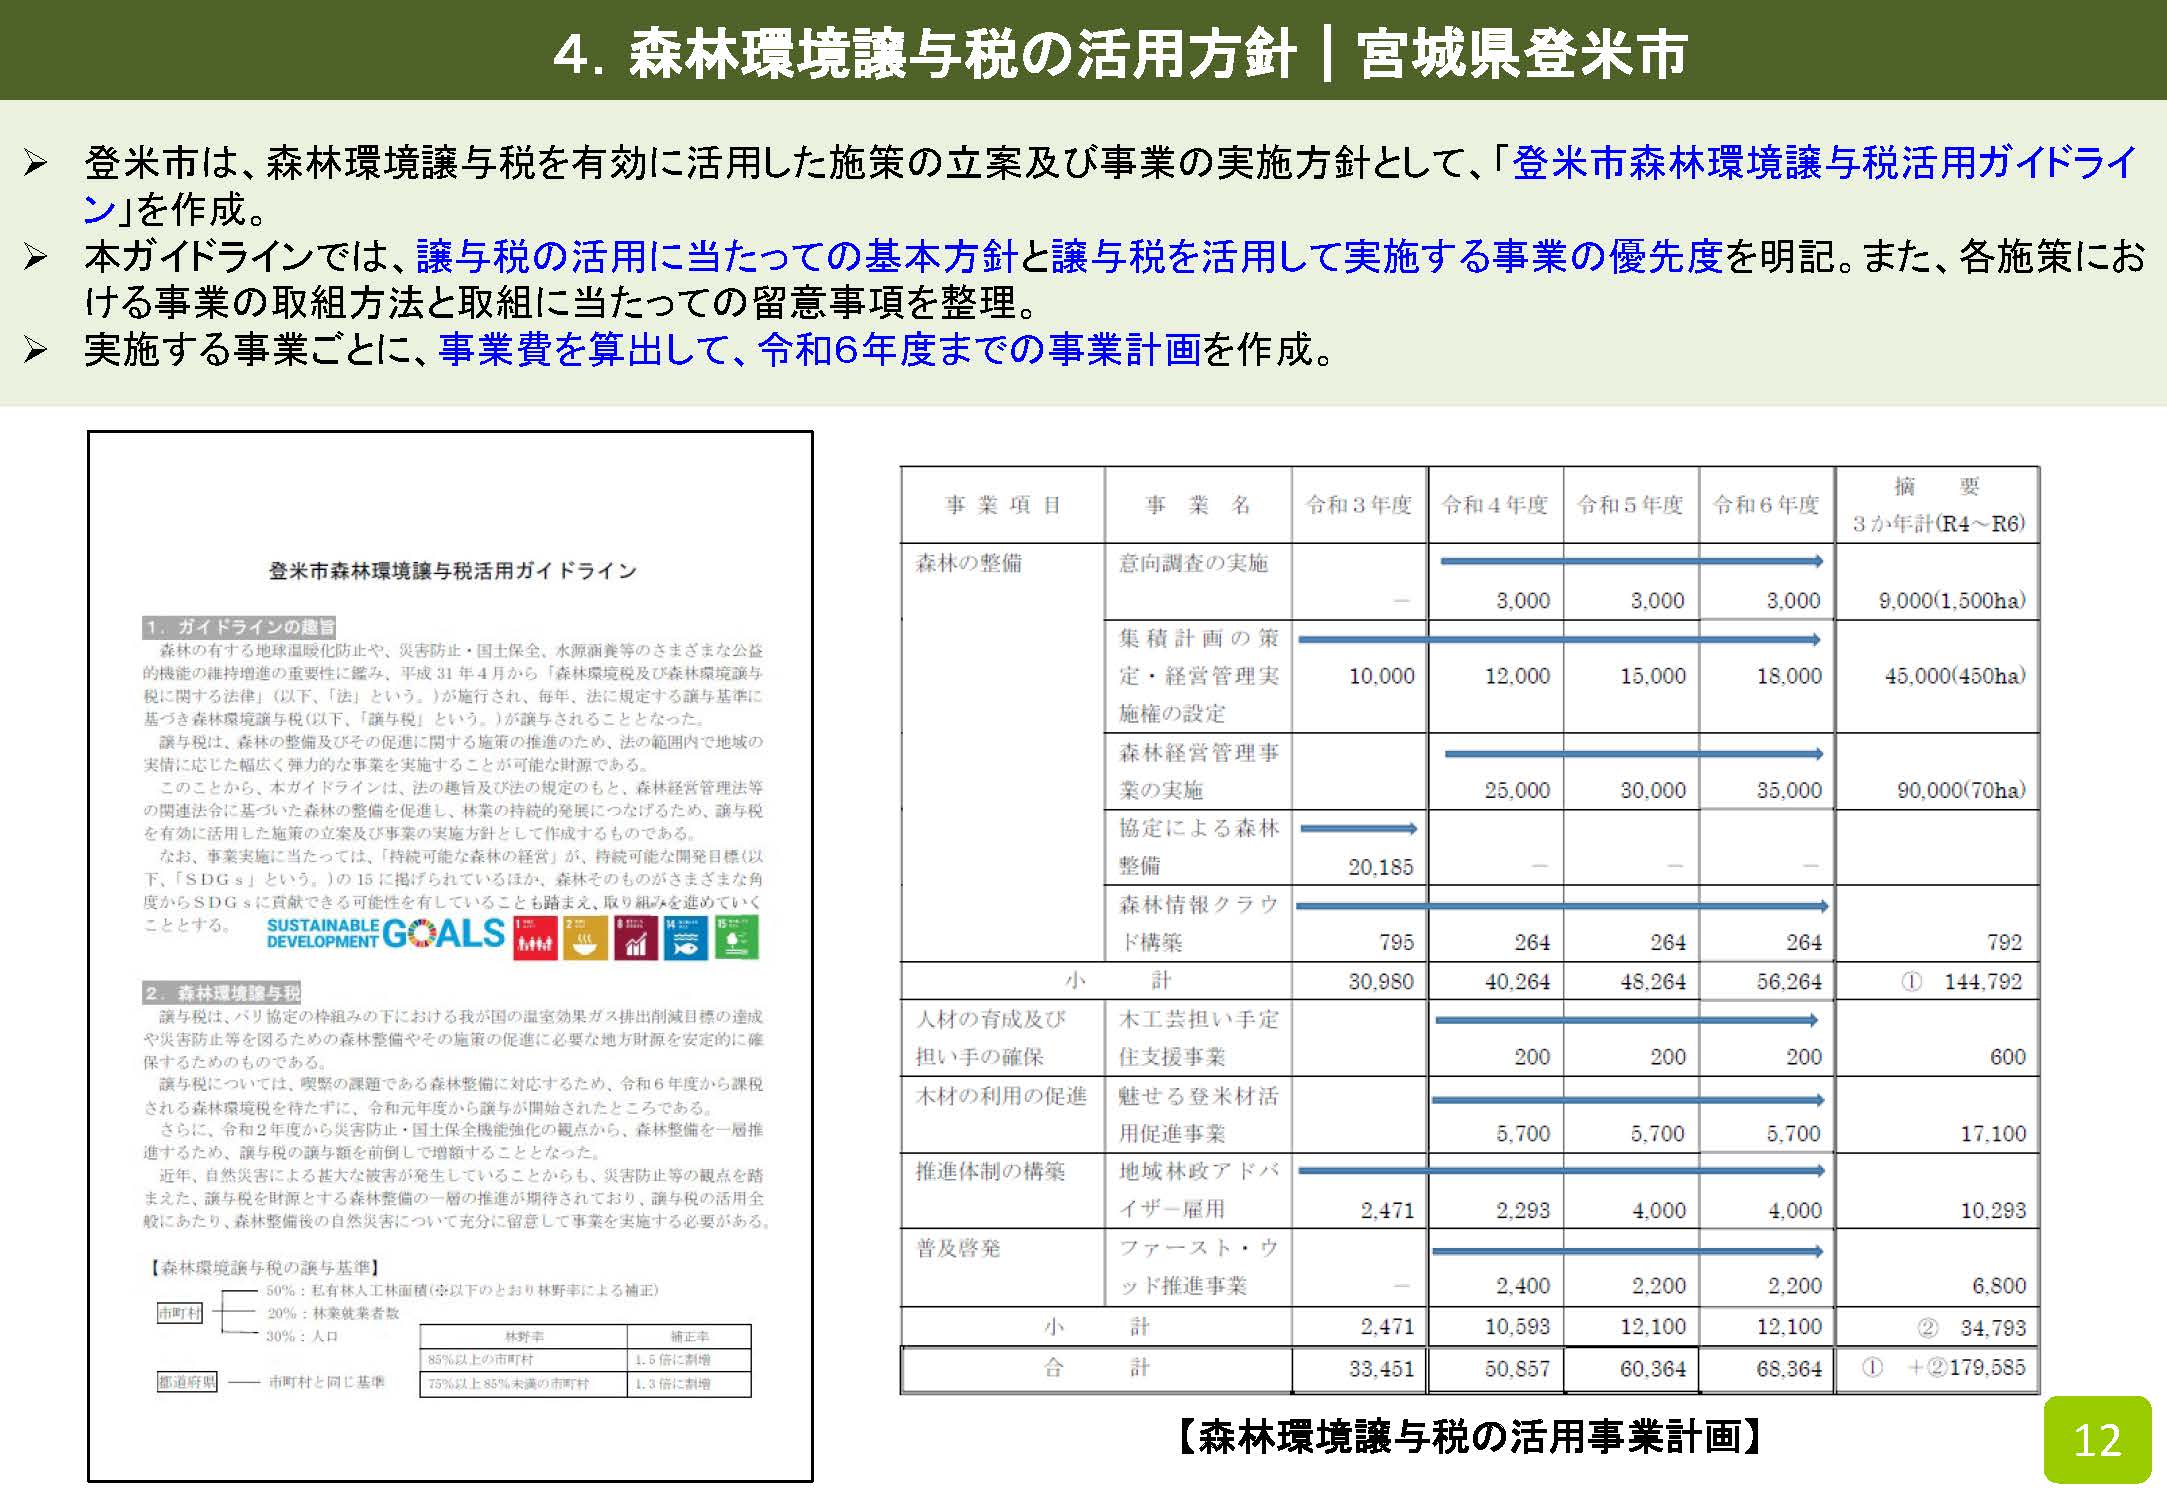Click grand total ①+②179,585
The width and height of the screenshot is (2167, 1500).
[1943, 1367]
